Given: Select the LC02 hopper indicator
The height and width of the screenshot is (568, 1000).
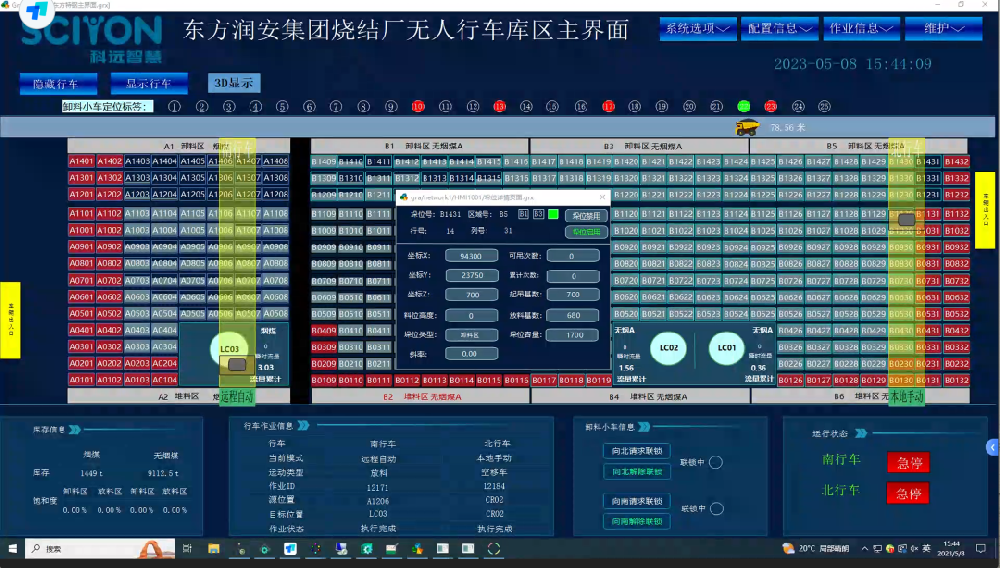Looking at the screenshot, I should point(669,349).
